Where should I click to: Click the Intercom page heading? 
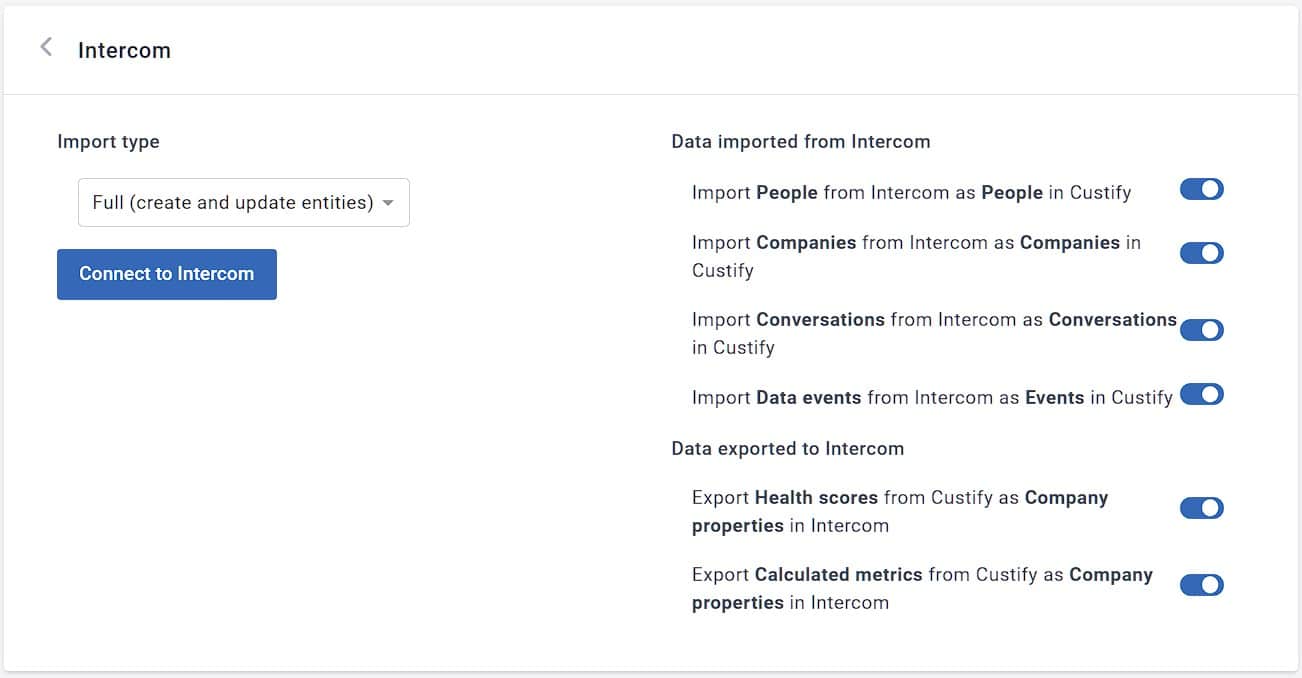click(x=124, y=49)
